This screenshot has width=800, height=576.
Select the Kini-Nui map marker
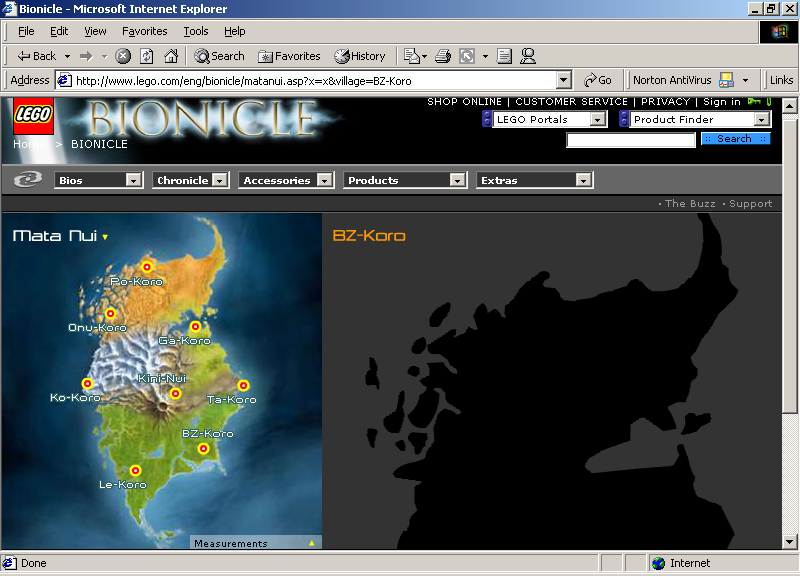coord(176,393)
